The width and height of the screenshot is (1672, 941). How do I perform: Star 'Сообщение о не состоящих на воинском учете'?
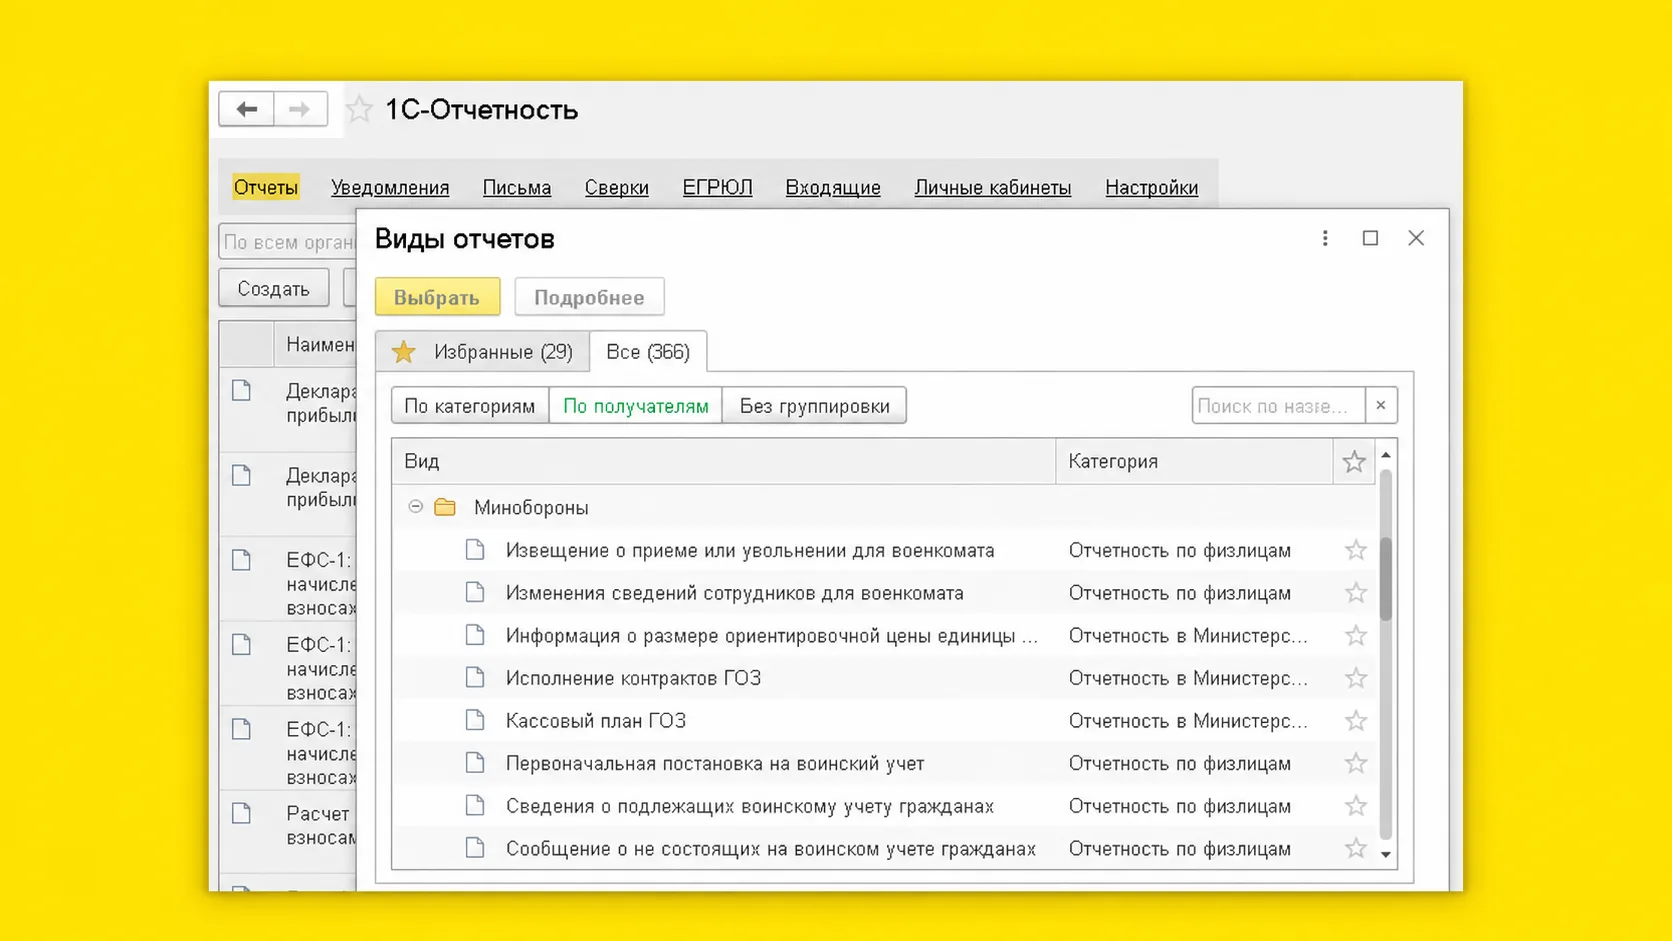tap(1356, 849)
